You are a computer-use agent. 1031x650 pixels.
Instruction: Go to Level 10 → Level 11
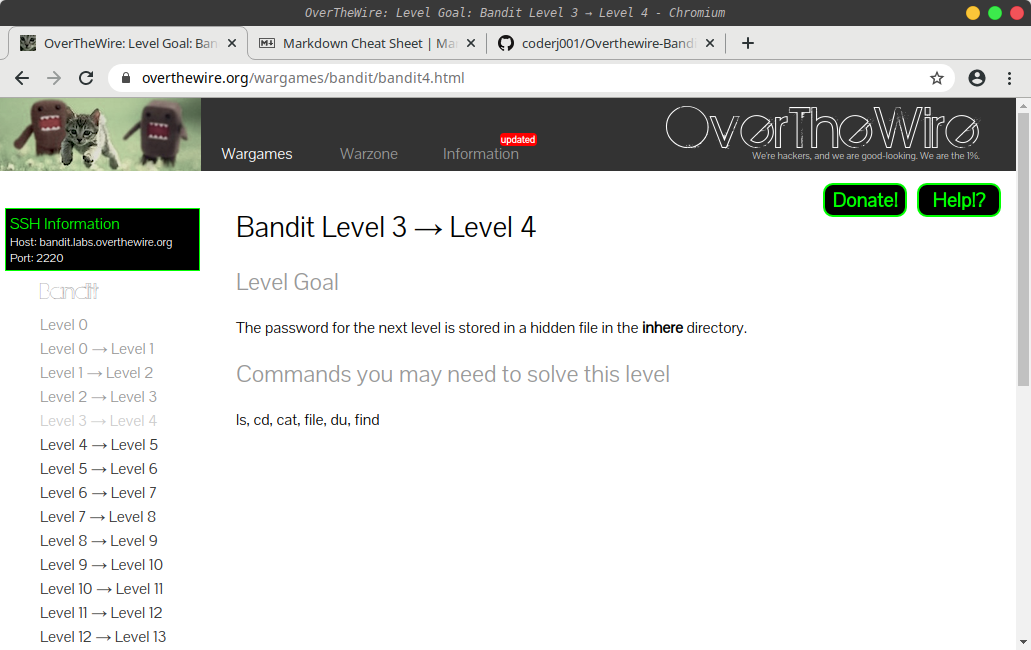coord(101,589)
